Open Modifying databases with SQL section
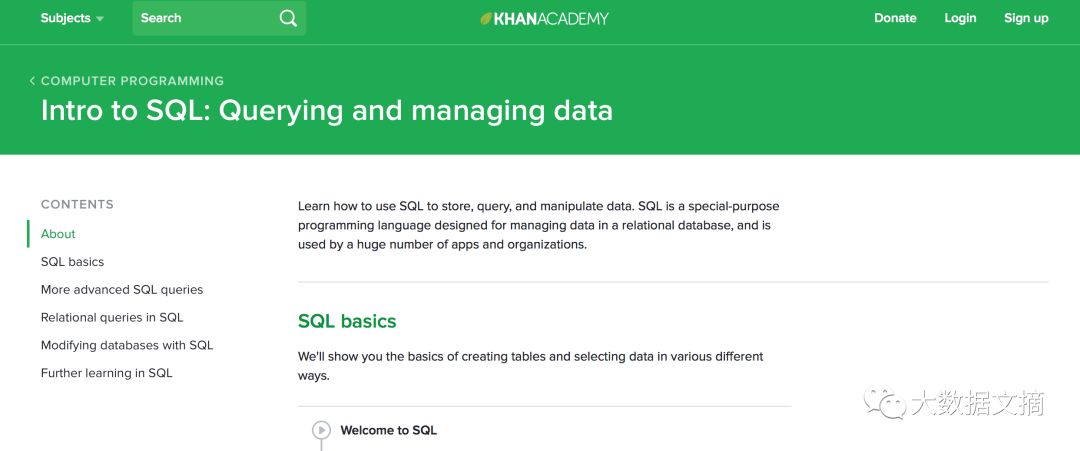 (x=127, y=346)
